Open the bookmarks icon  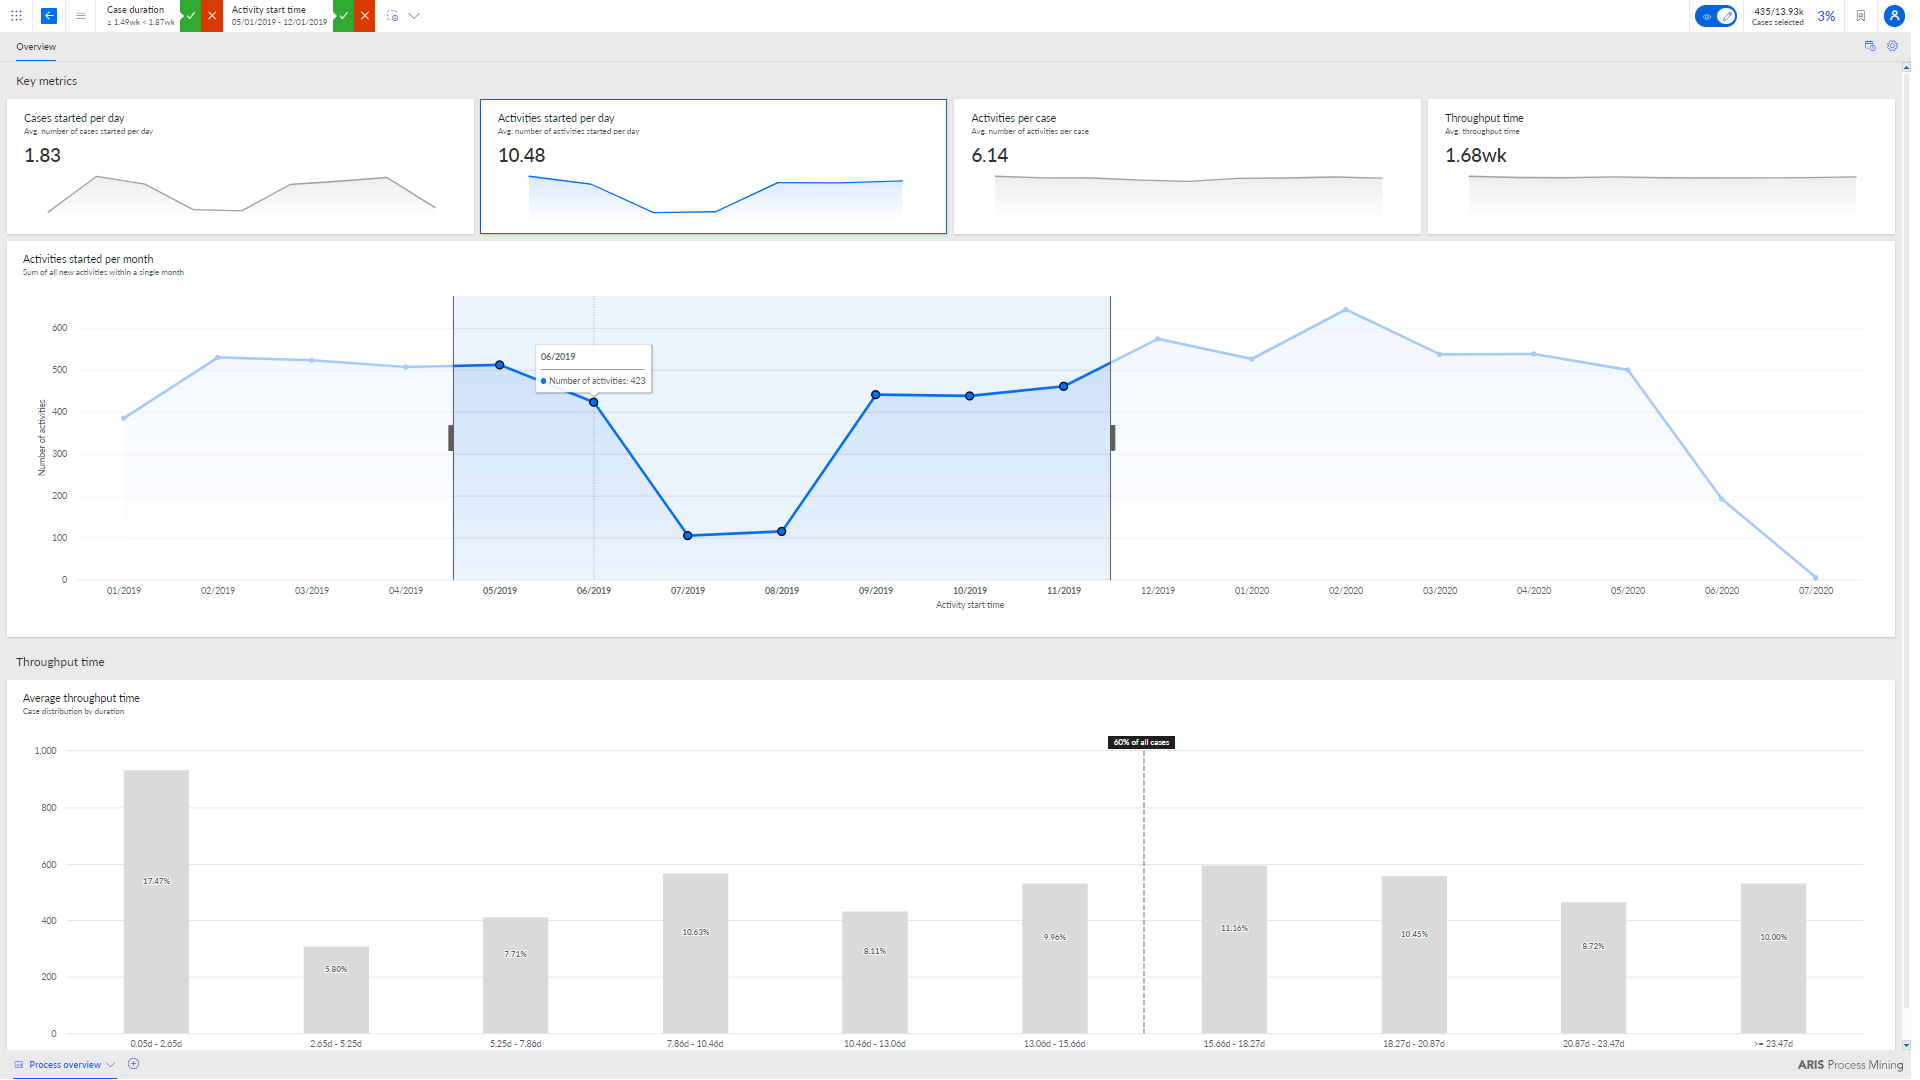pos(1861,16)
